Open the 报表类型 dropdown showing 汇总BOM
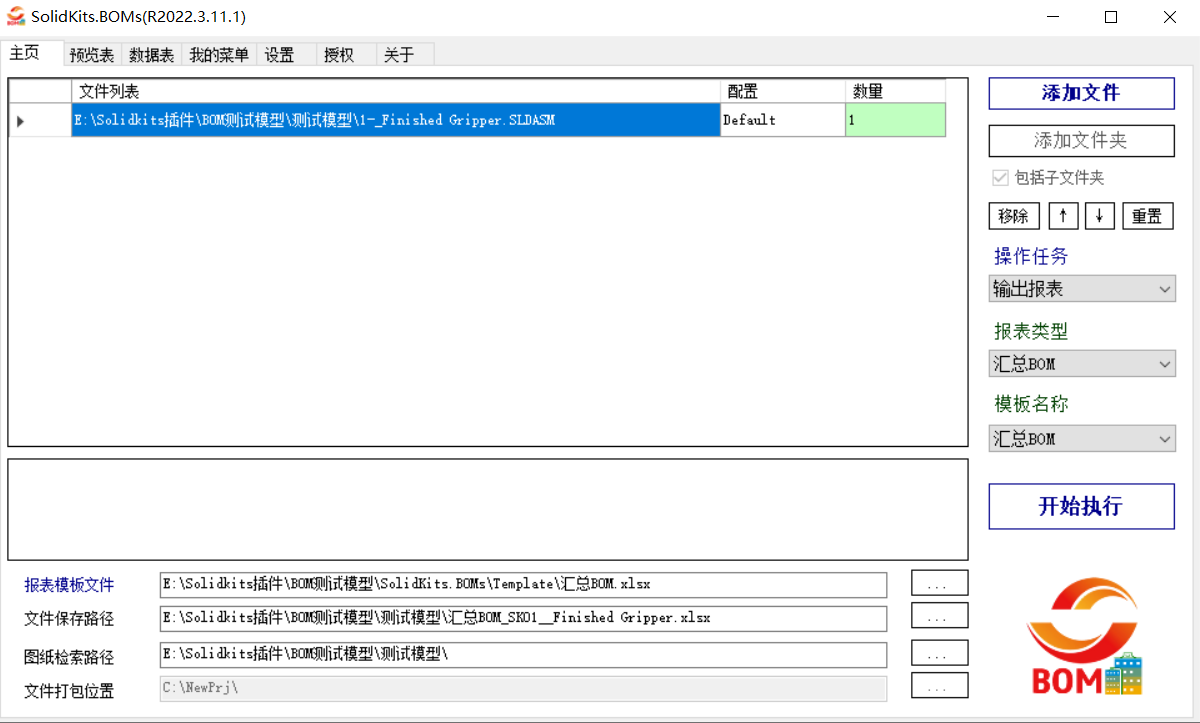 point(1081,363)
